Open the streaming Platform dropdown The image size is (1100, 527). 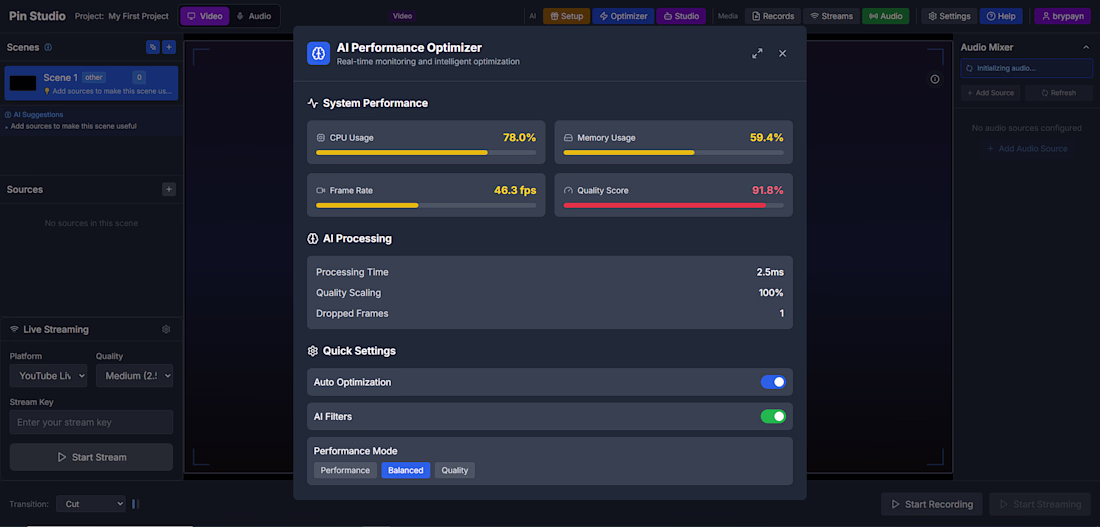point(48,376)
